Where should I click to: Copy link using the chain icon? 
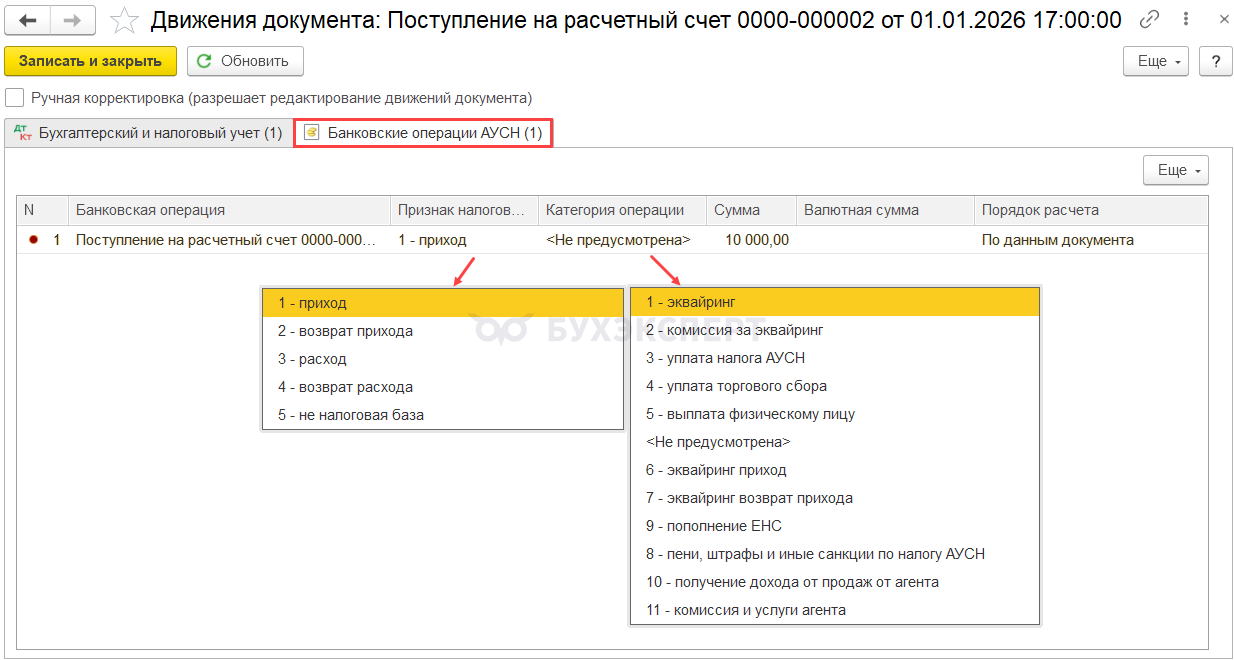point(1150,20)
